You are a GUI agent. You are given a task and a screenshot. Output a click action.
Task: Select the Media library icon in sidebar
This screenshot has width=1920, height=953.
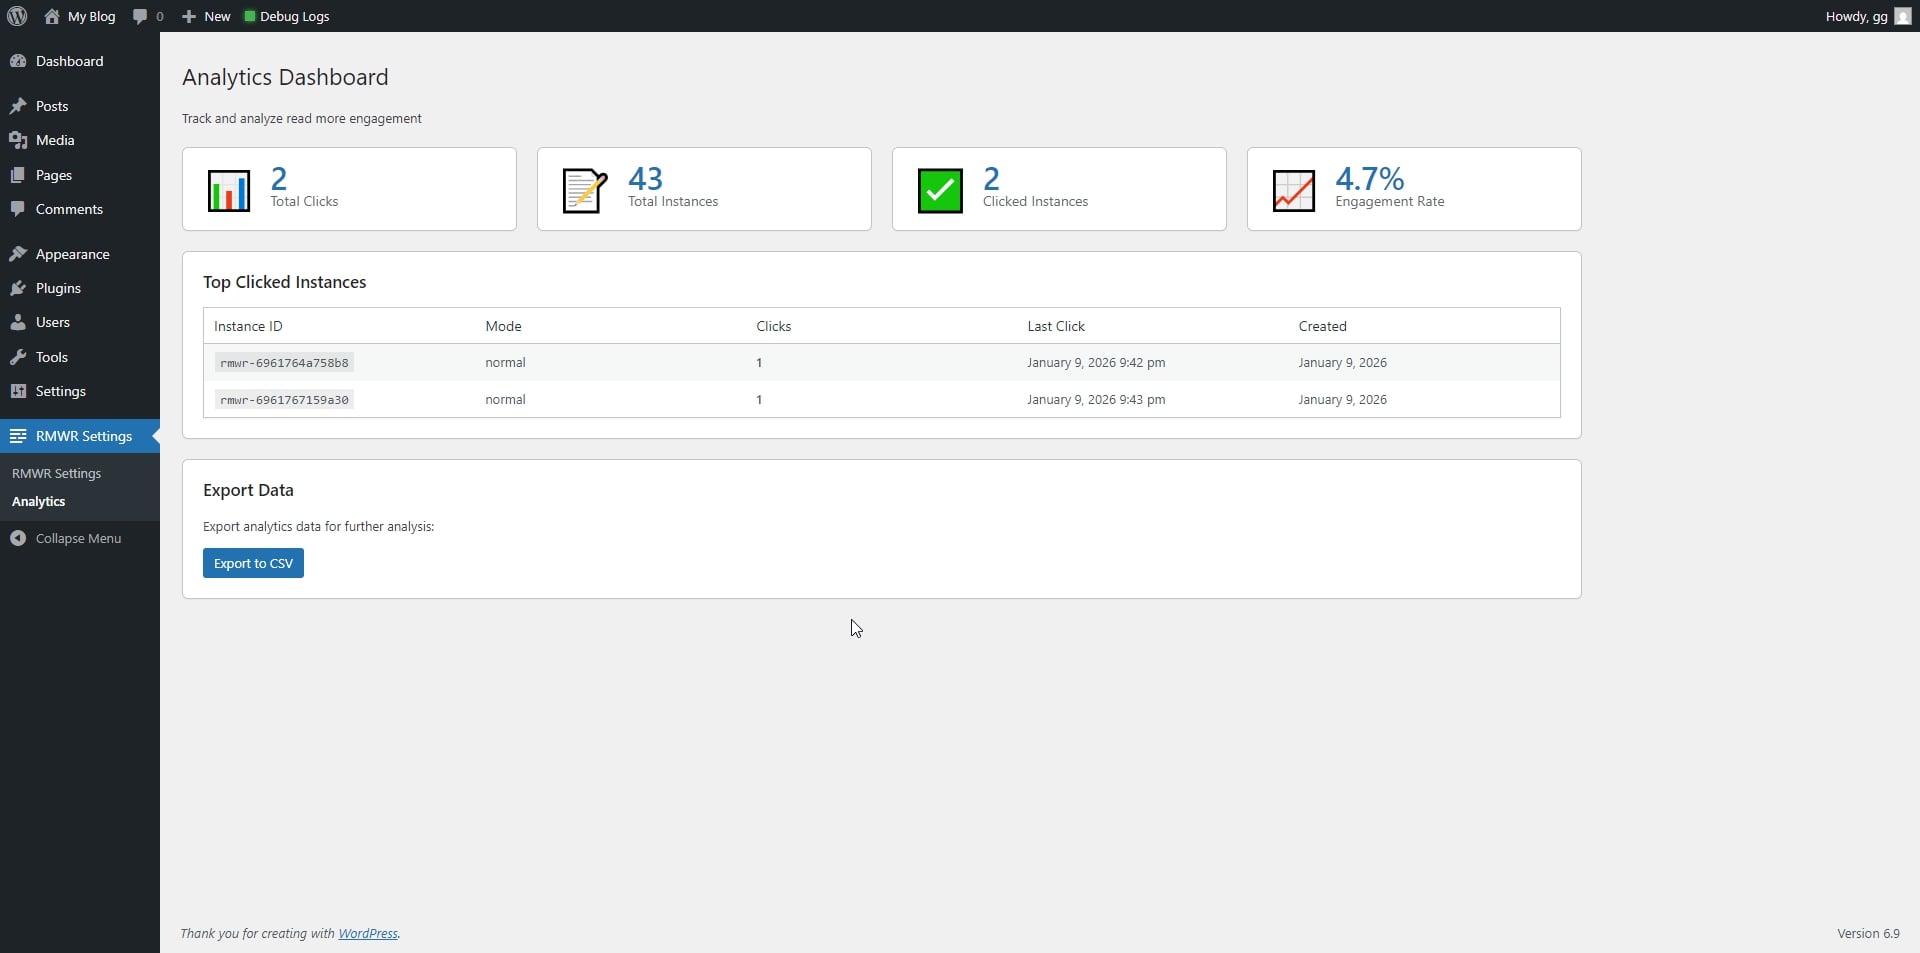click(x=19, y=140)
